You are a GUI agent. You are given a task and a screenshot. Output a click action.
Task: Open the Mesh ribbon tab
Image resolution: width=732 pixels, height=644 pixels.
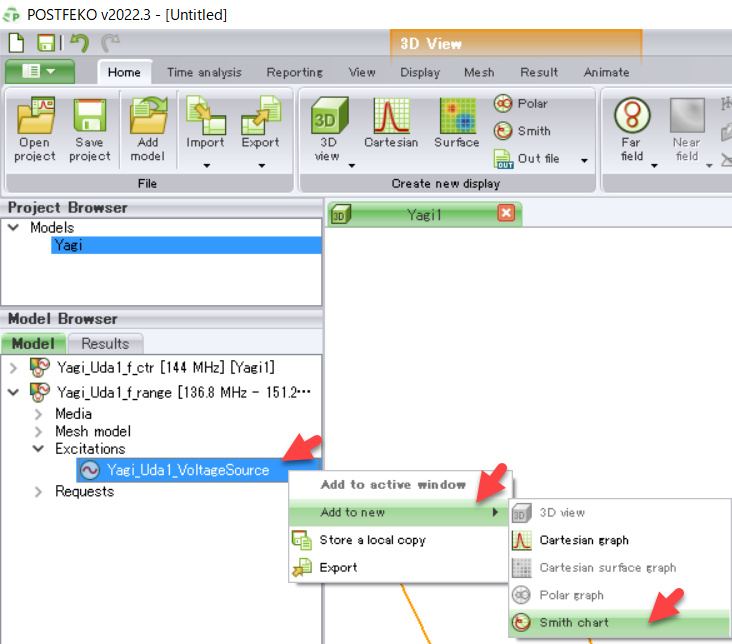(479, 72)
